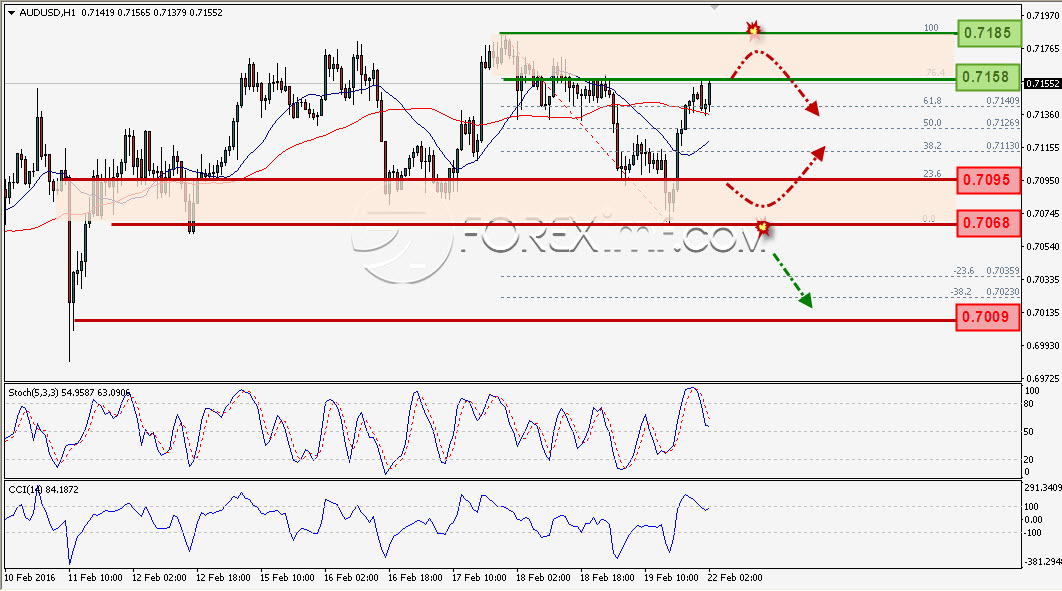Click the 50 level on the Stochastic axis

(x=1029, y=432)
